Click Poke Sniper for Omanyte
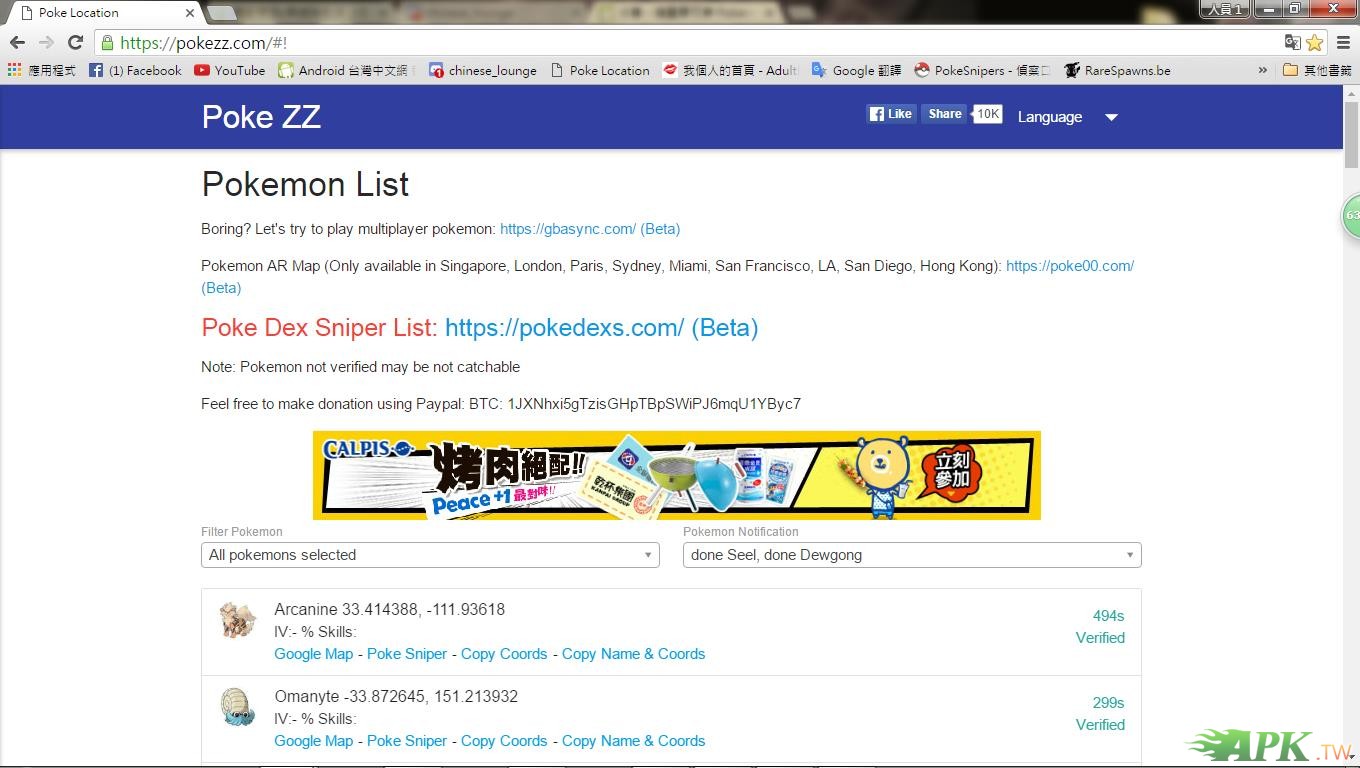The width and height of the screenshot is (1360, 768). [407, 741]
